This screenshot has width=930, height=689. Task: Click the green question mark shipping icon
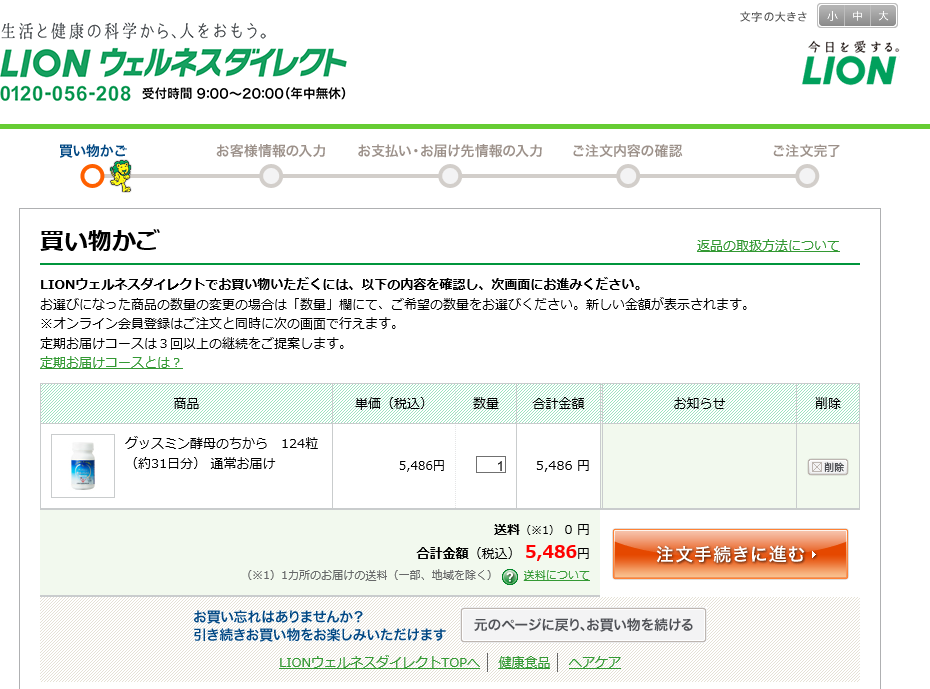[x=509, y=576]
